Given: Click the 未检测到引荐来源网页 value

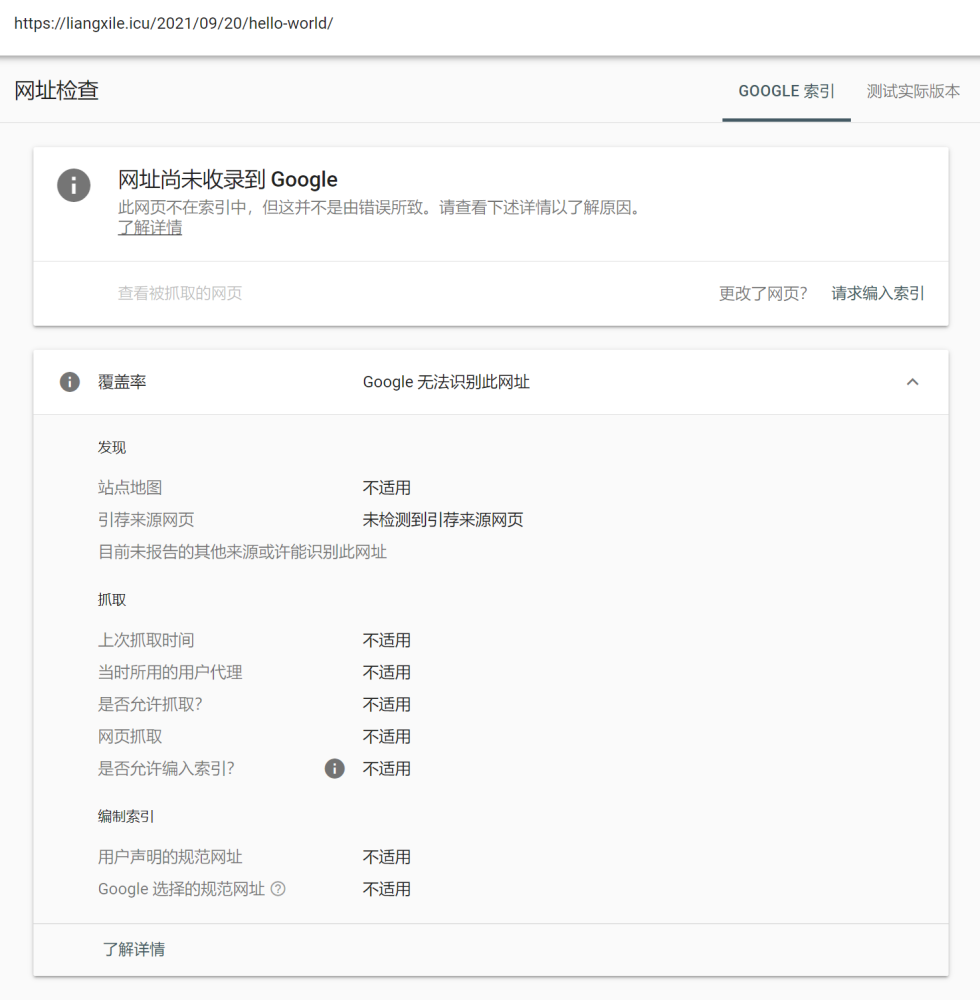Looking at the screenshot, I should tap(442, 520).
